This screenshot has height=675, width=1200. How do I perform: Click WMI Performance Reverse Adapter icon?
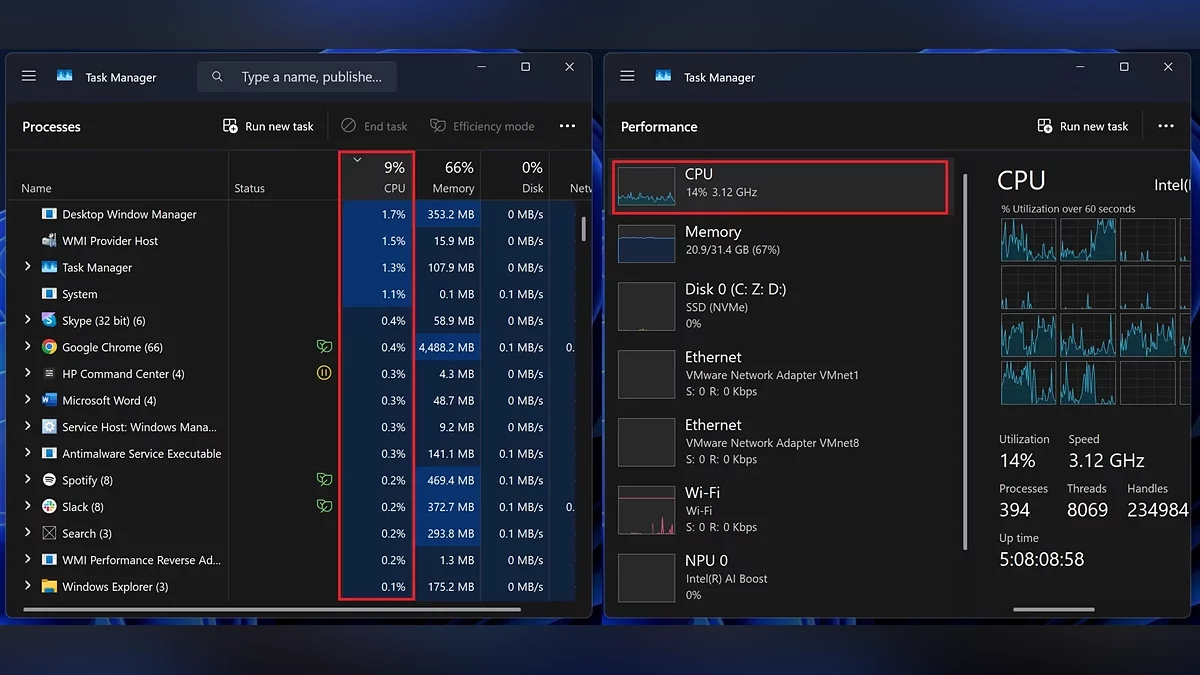coord(49,560)
